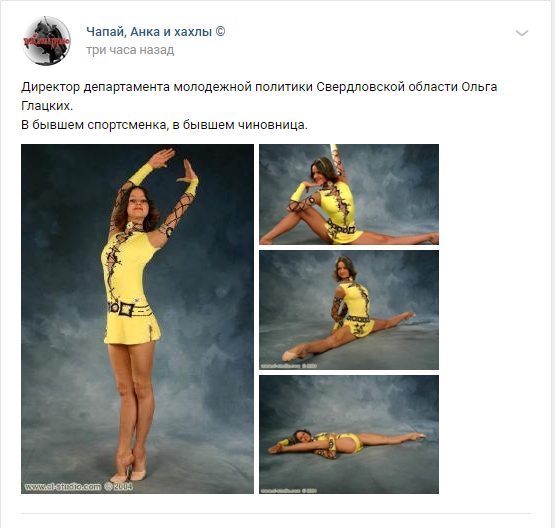Click watermark in the middle-right photo

coord(289,366)
